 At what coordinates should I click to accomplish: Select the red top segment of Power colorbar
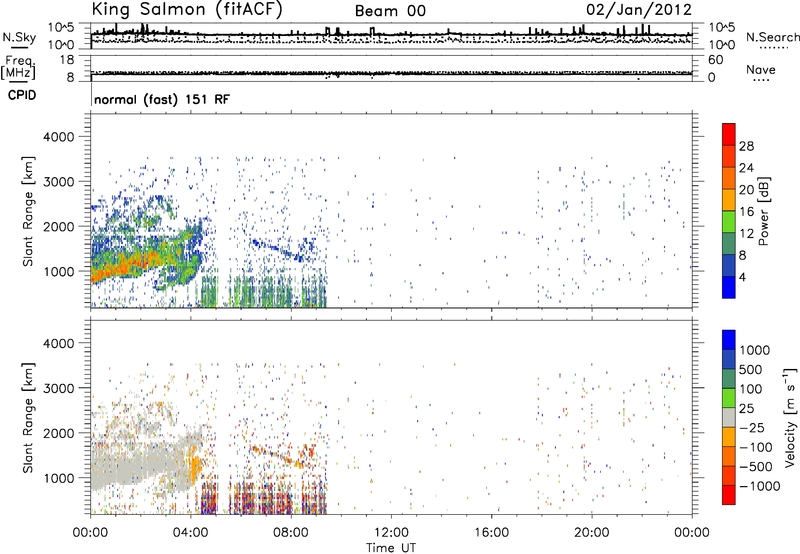tap(729, 135)
